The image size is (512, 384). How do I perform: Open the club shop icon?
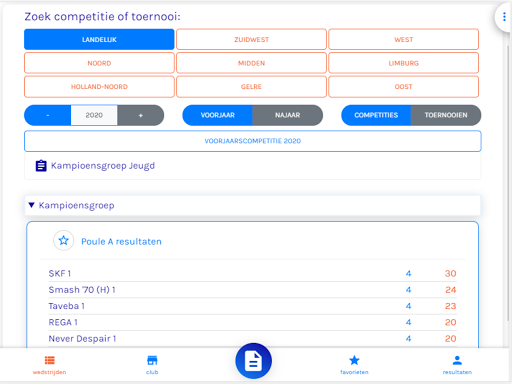point(152,360)
